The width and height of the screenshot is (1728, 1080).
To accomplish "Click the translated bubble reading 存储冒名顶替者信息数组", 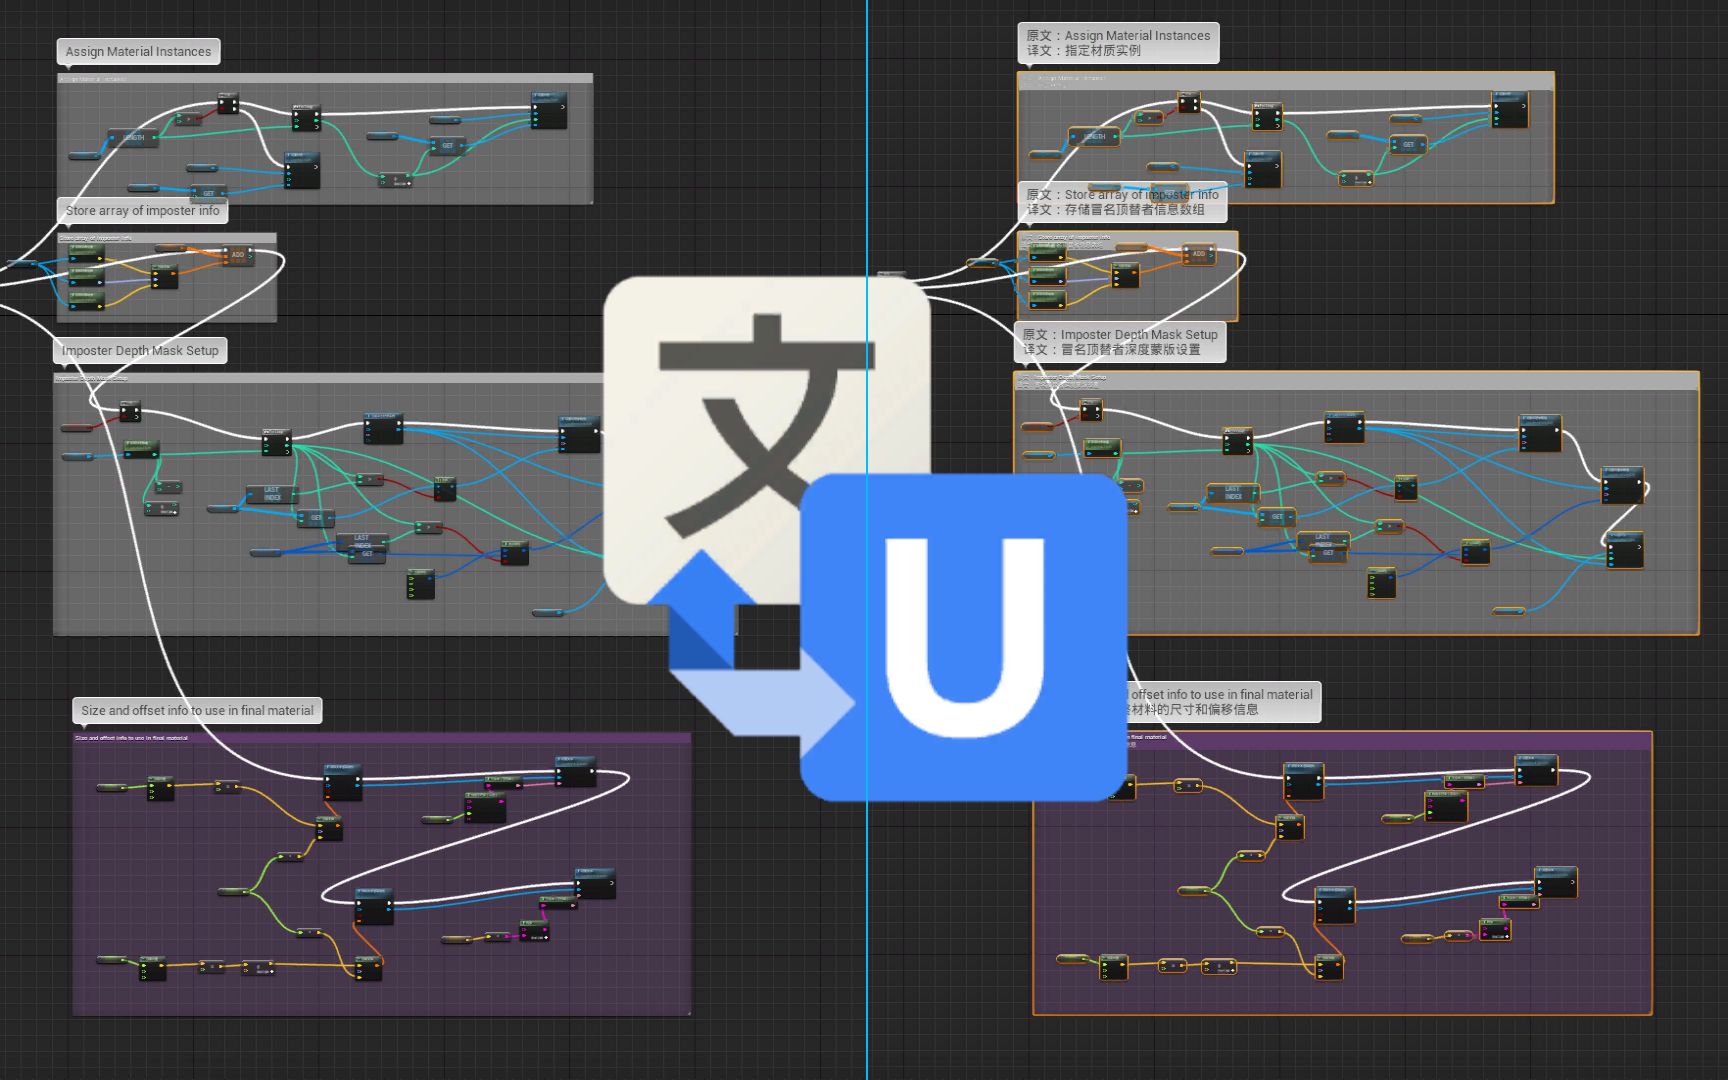I will pyautogui.click(x=1122, y=202).
